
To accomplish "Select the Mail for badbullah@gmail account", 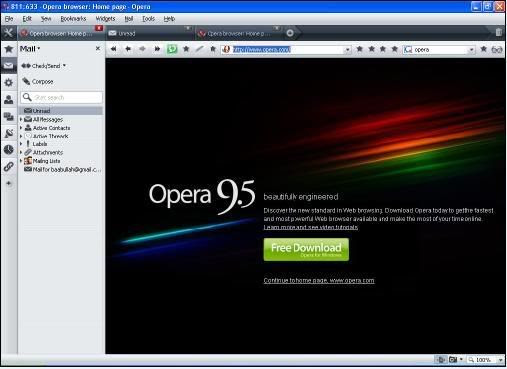I will (63, 169).
